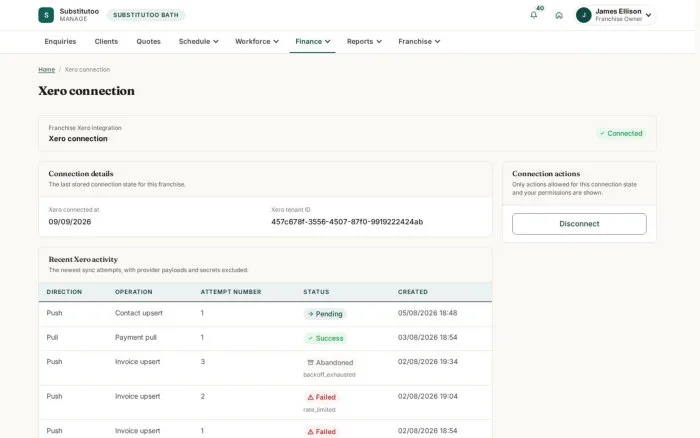Viewport: 700px width, 438px height.
Task: Open the Clients nav item
Action: pyautogui.click(x=106, y=41)
